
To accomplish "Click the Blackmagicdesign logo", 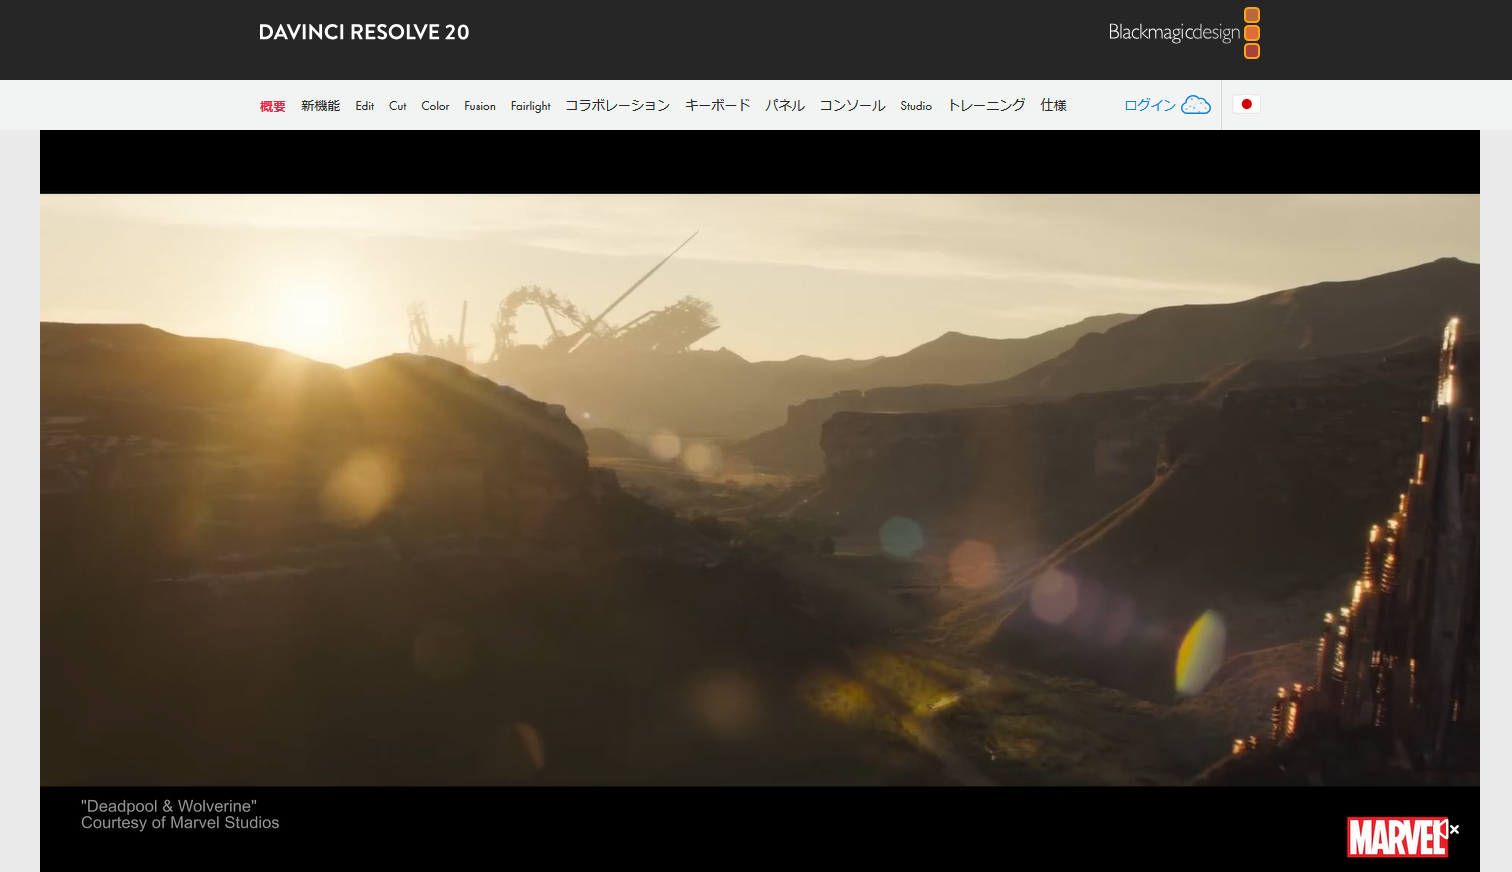I will pyautogui.click(x=1183, y=32).
